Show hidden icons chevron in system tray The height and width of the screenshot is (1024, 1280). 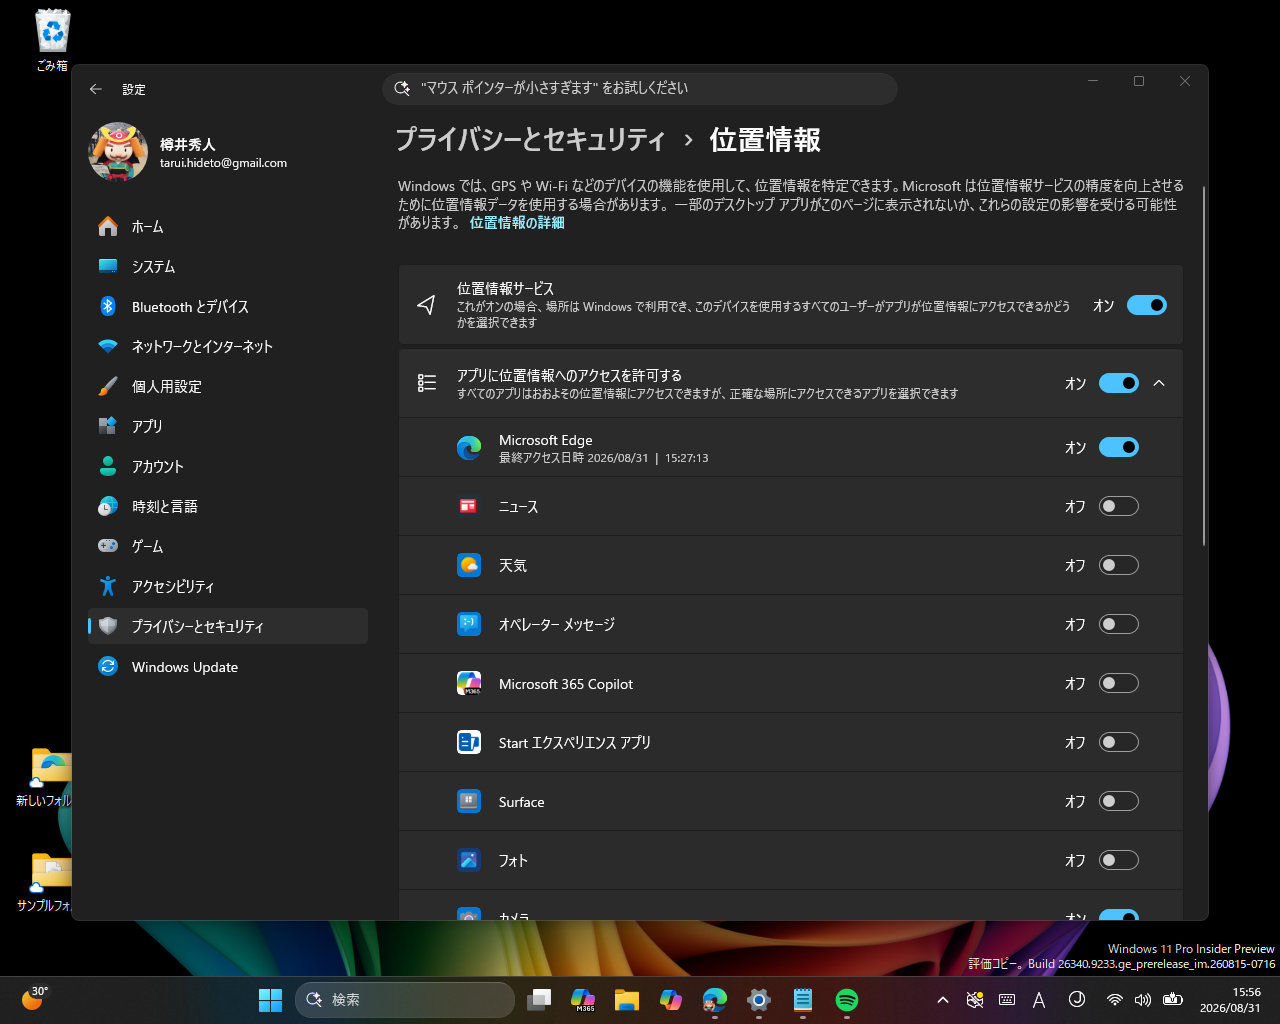tap(942, 1000)
